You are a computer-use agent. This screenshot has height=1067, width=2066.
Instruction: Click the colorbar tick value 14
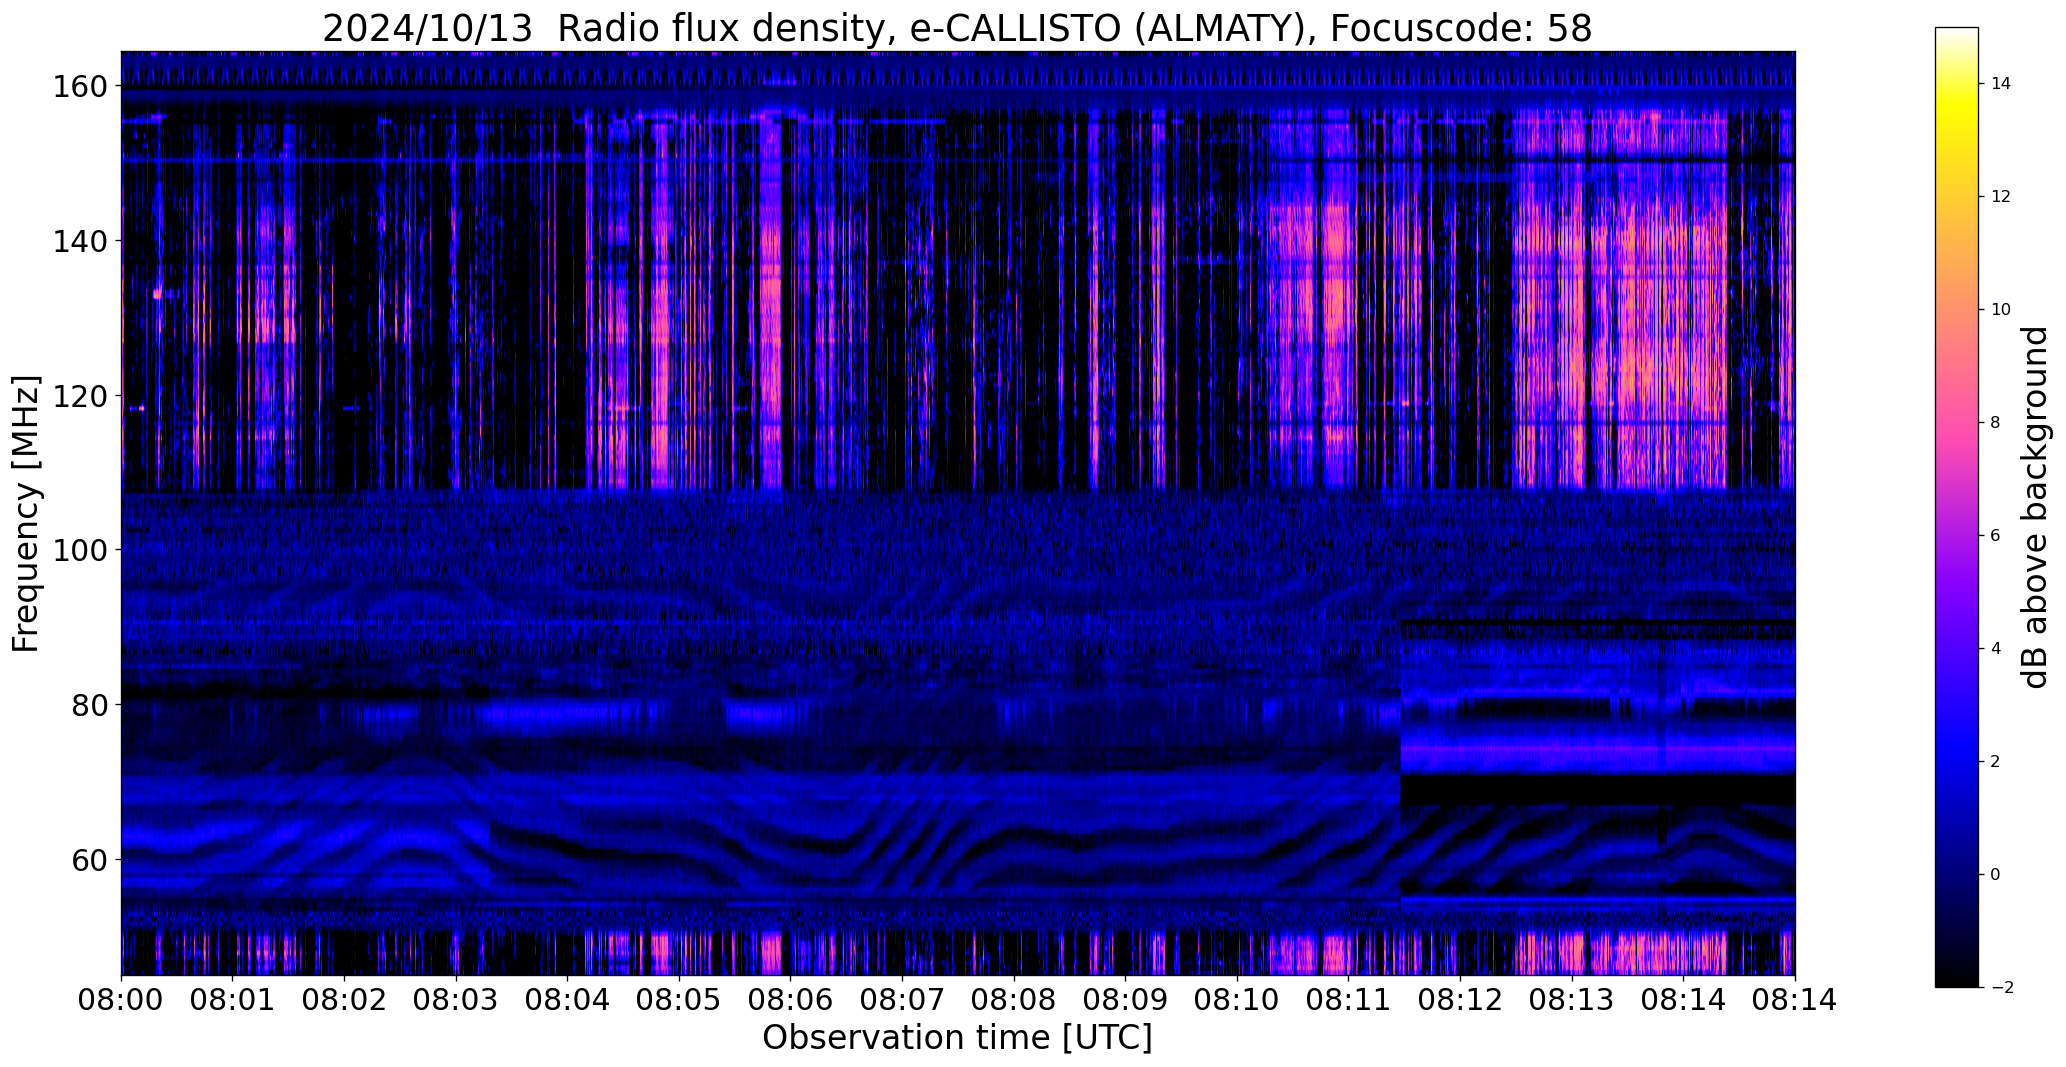coord(2000,84)
